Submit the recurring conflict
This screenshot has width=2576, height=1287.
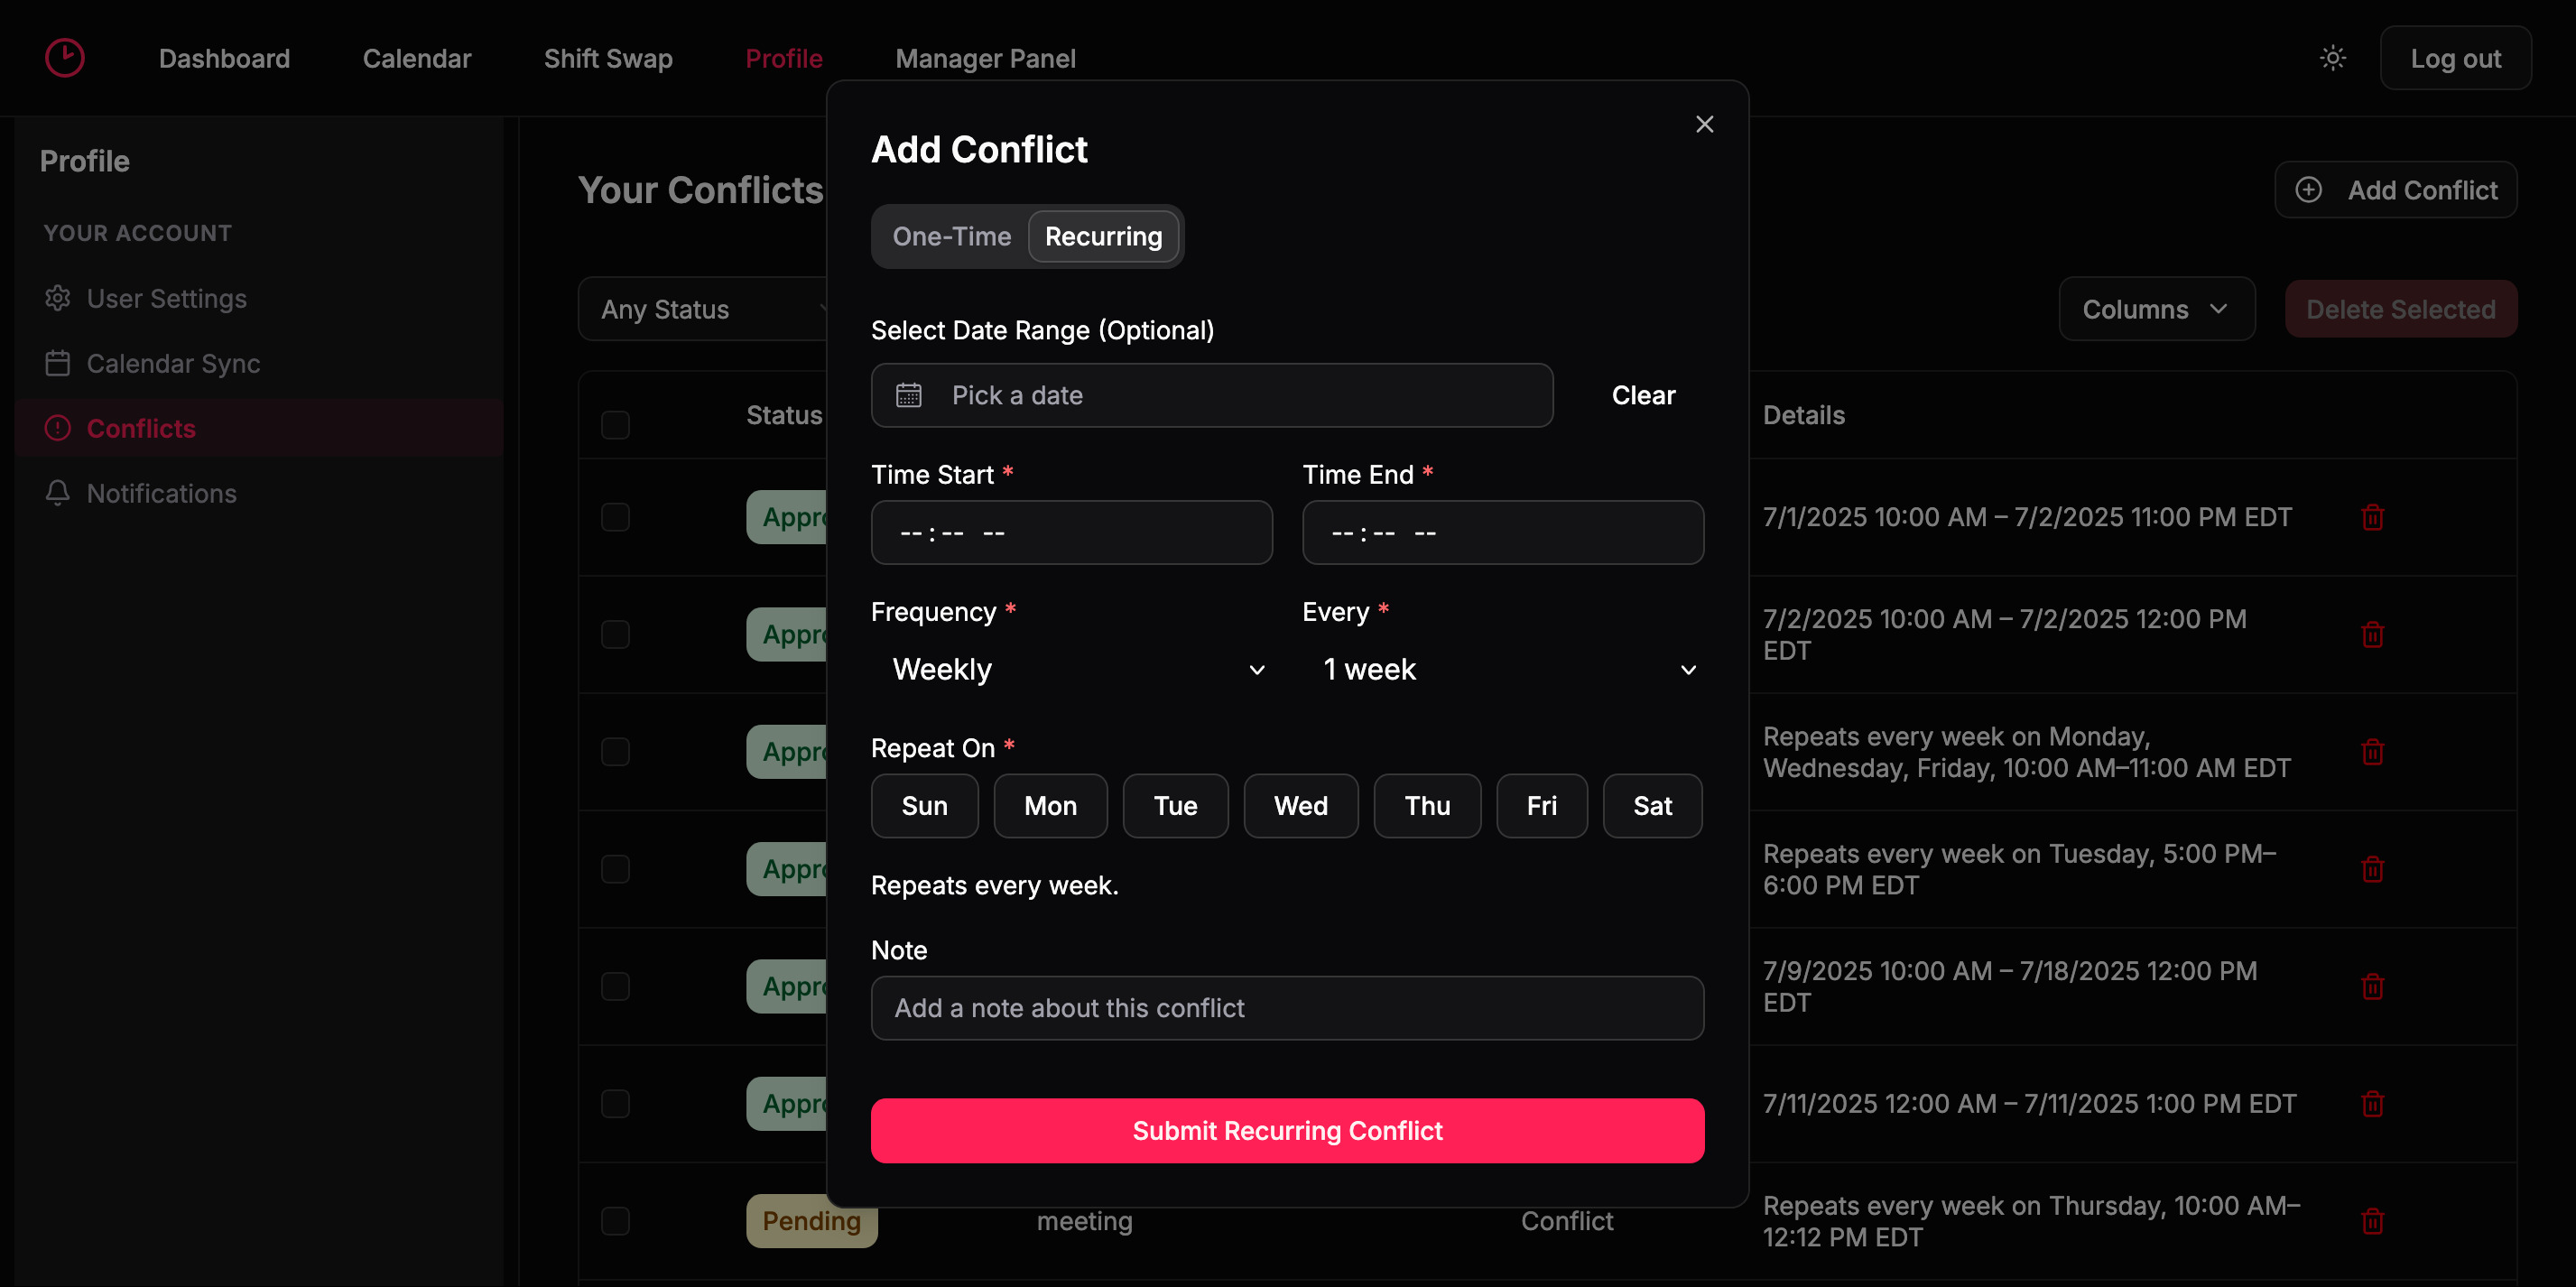pos(1287,1131)
